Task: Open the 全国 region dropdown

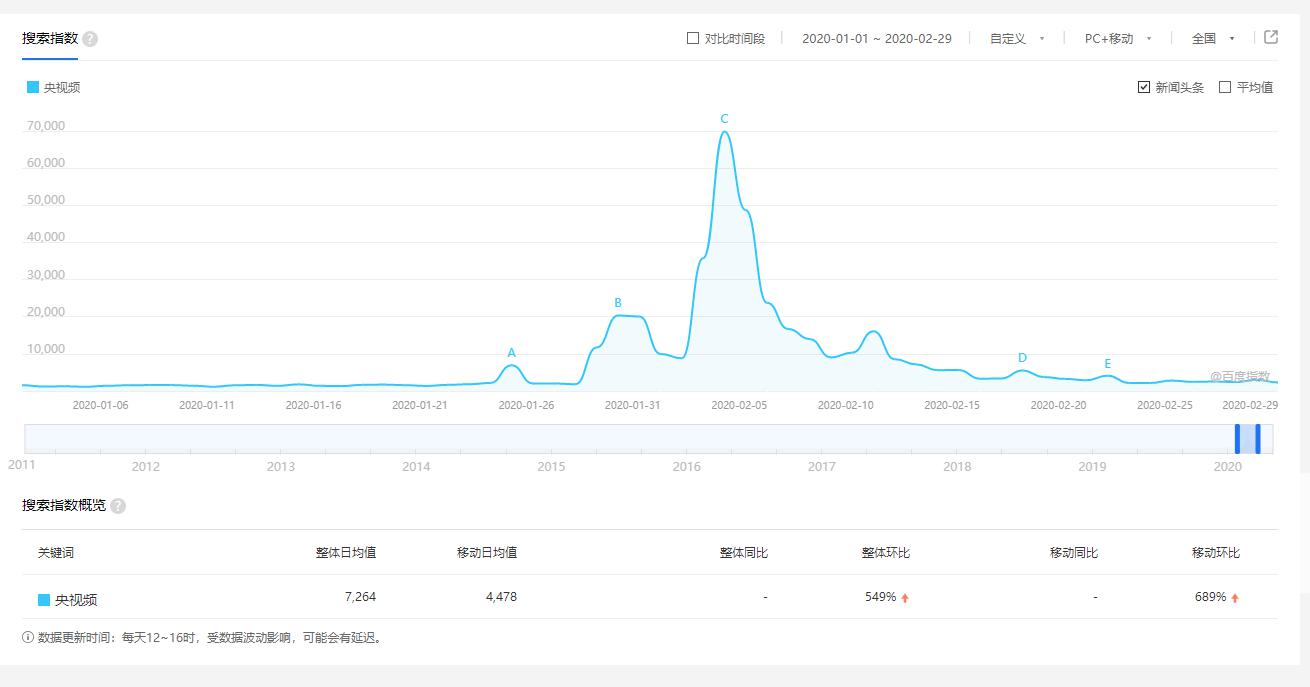Action: tap(1213, 39)
